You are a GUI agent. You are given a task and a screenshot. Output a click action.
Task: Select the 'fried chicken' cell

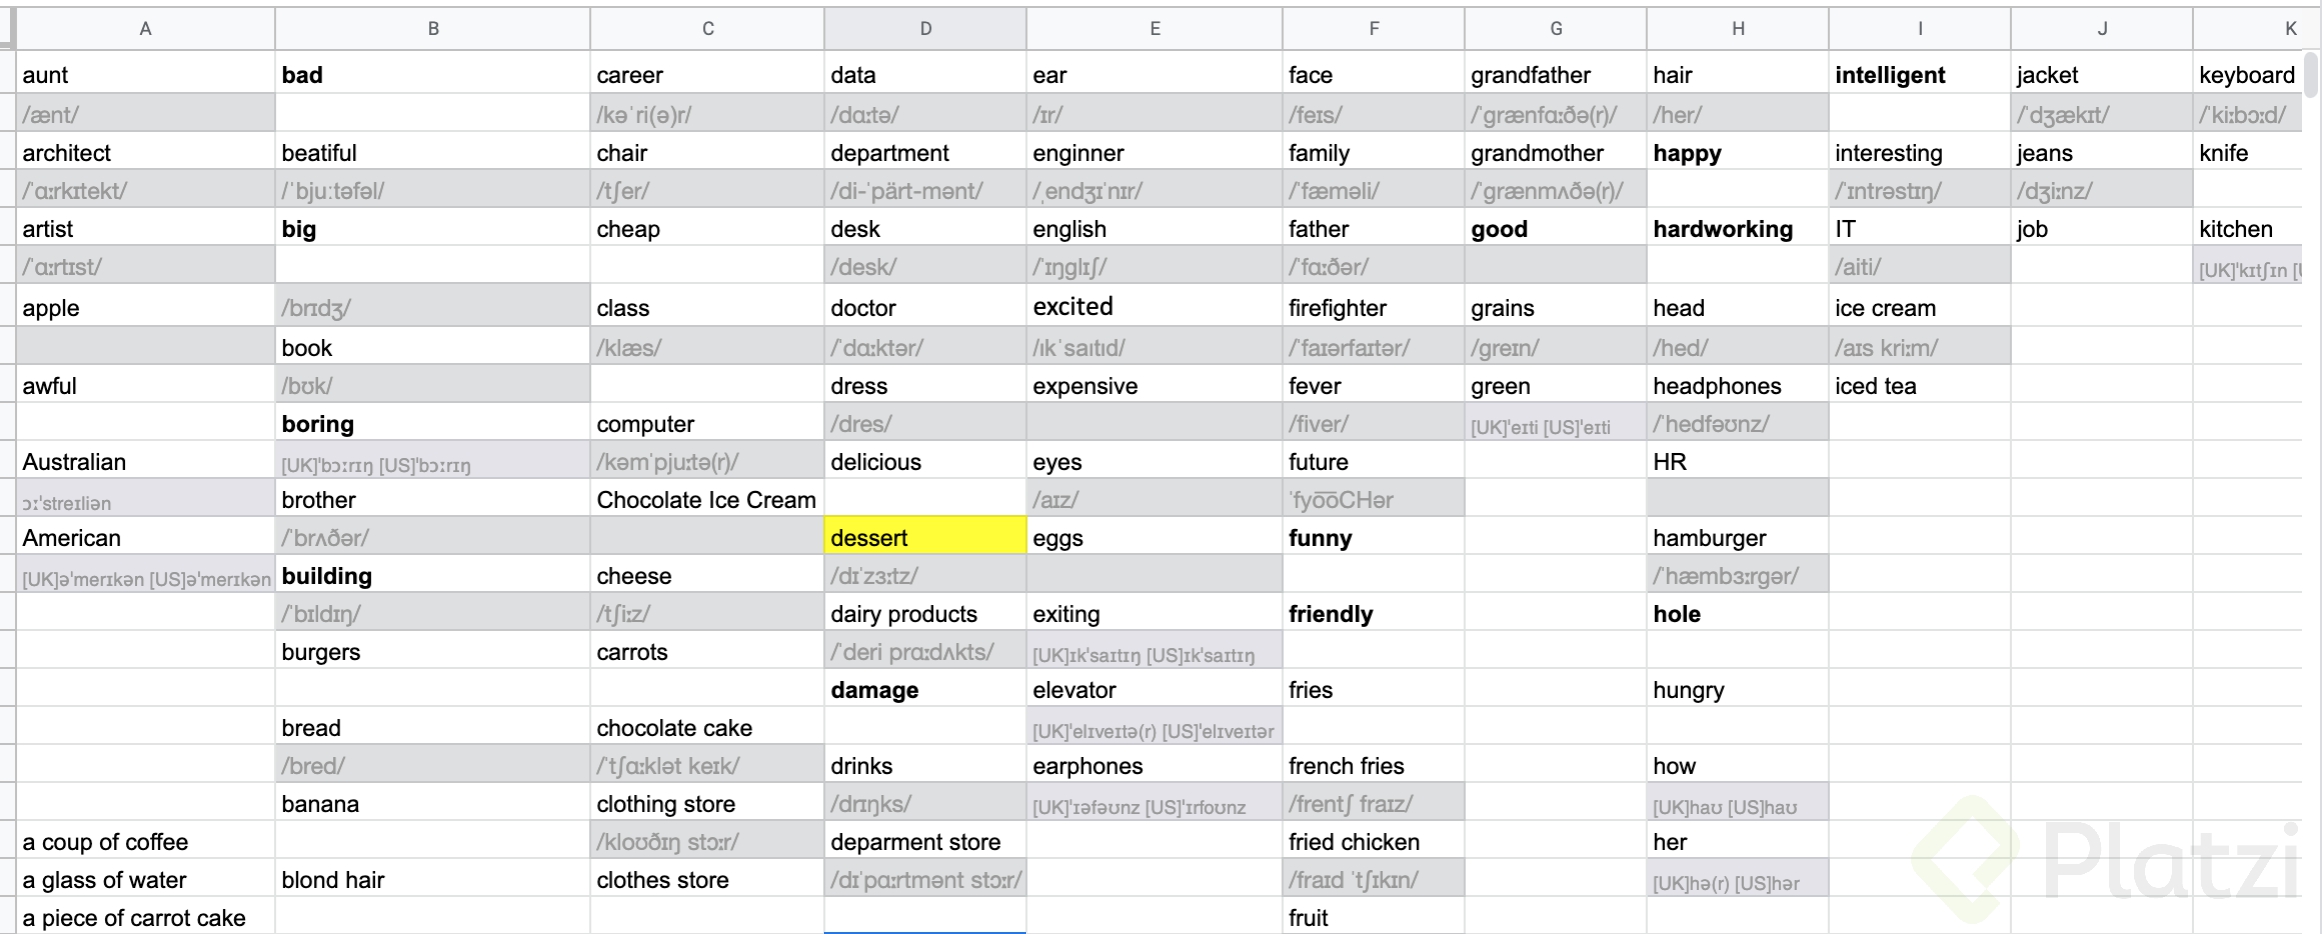click(1372, 841)
